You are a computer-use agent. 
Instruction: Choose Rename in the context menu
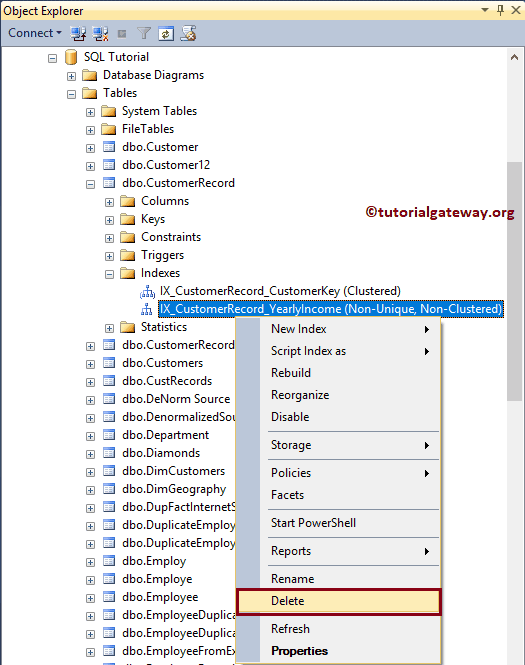[x=338, y=579]
